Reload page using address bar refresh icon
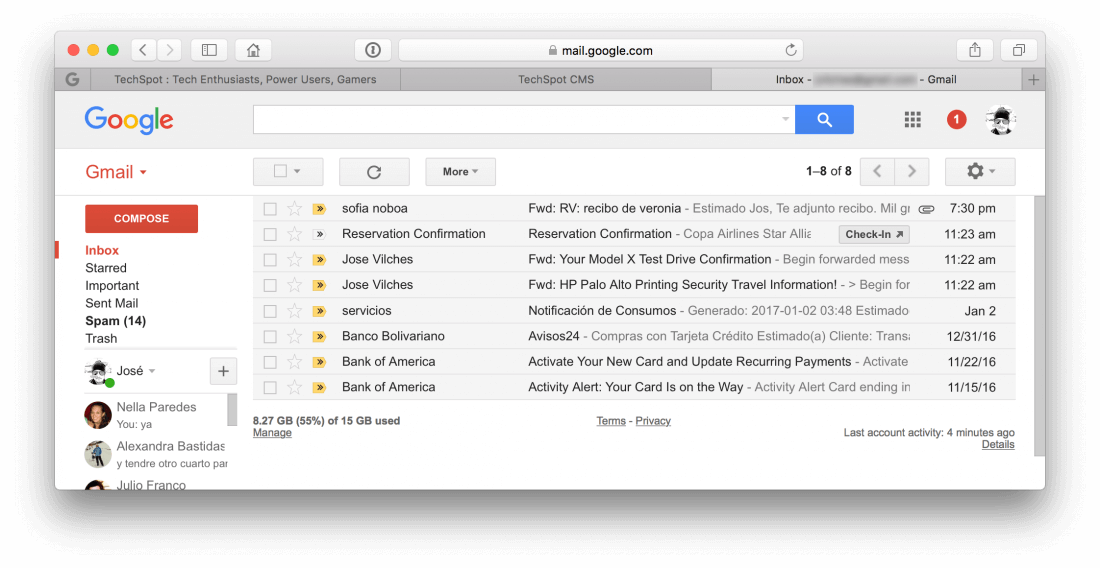Image resolution: width=1100 pixels, height=568 pixels. tap(791, 50)
